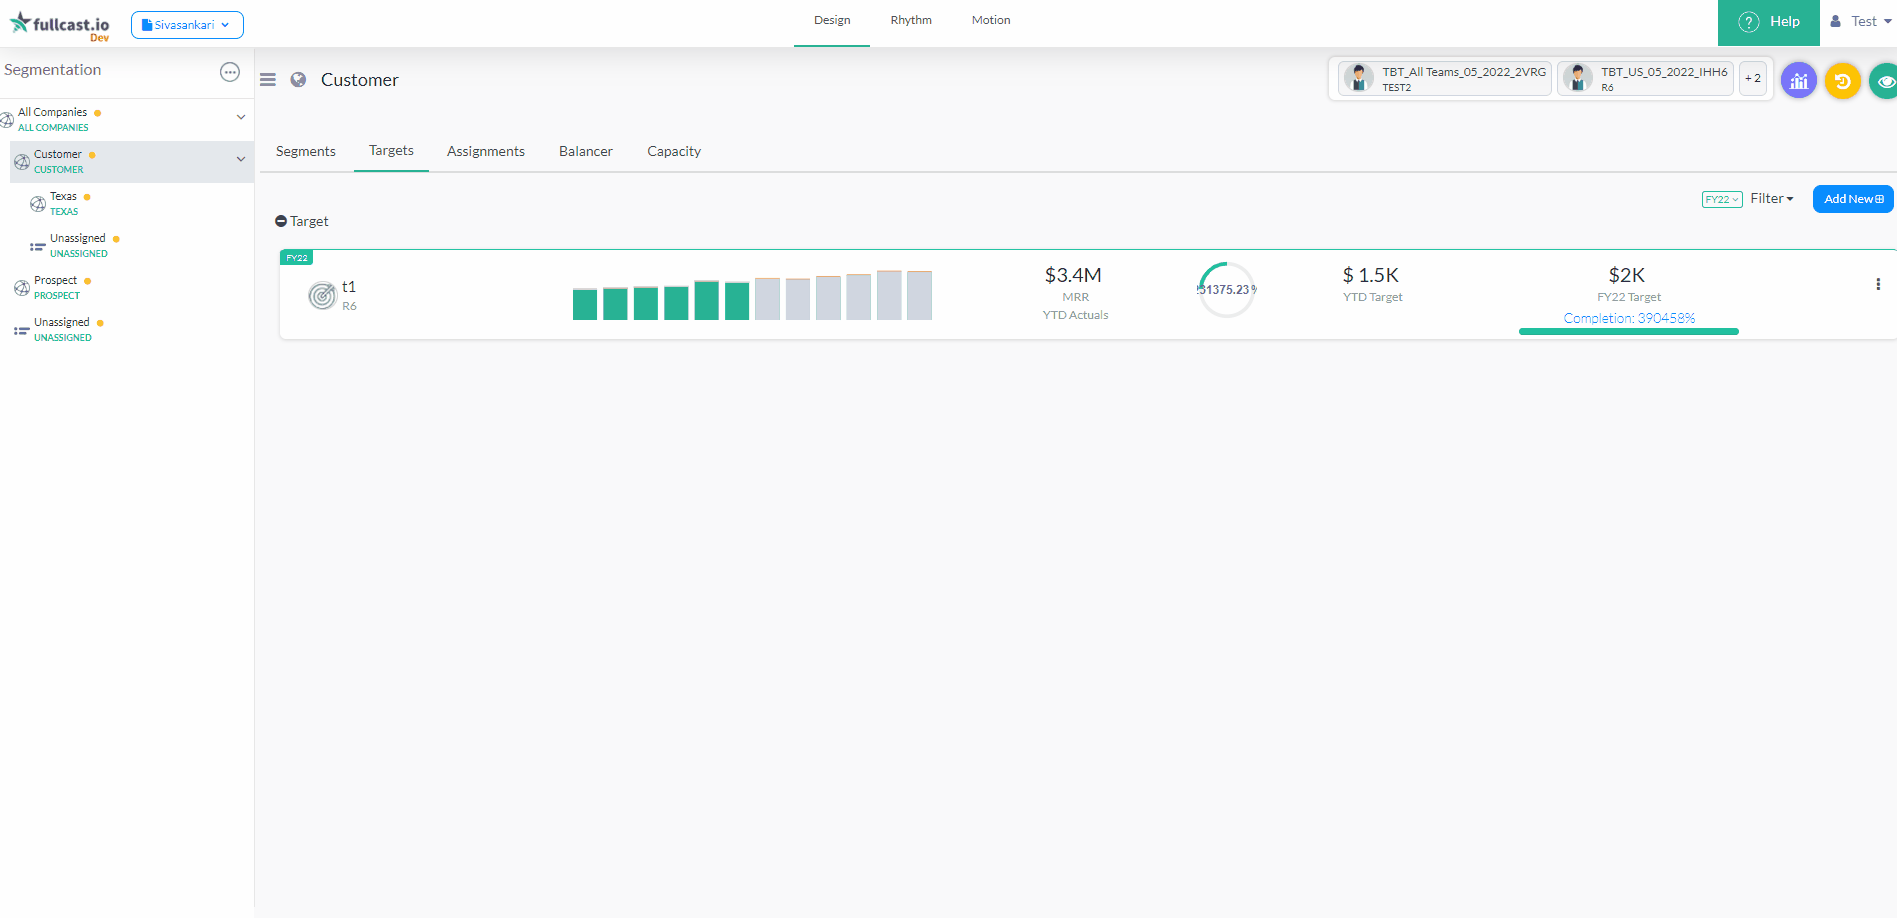The width and height of the screenshot is (1897, 918).
Task: Click the purple analytics chart icon
Action: [x=1798, y=80]
